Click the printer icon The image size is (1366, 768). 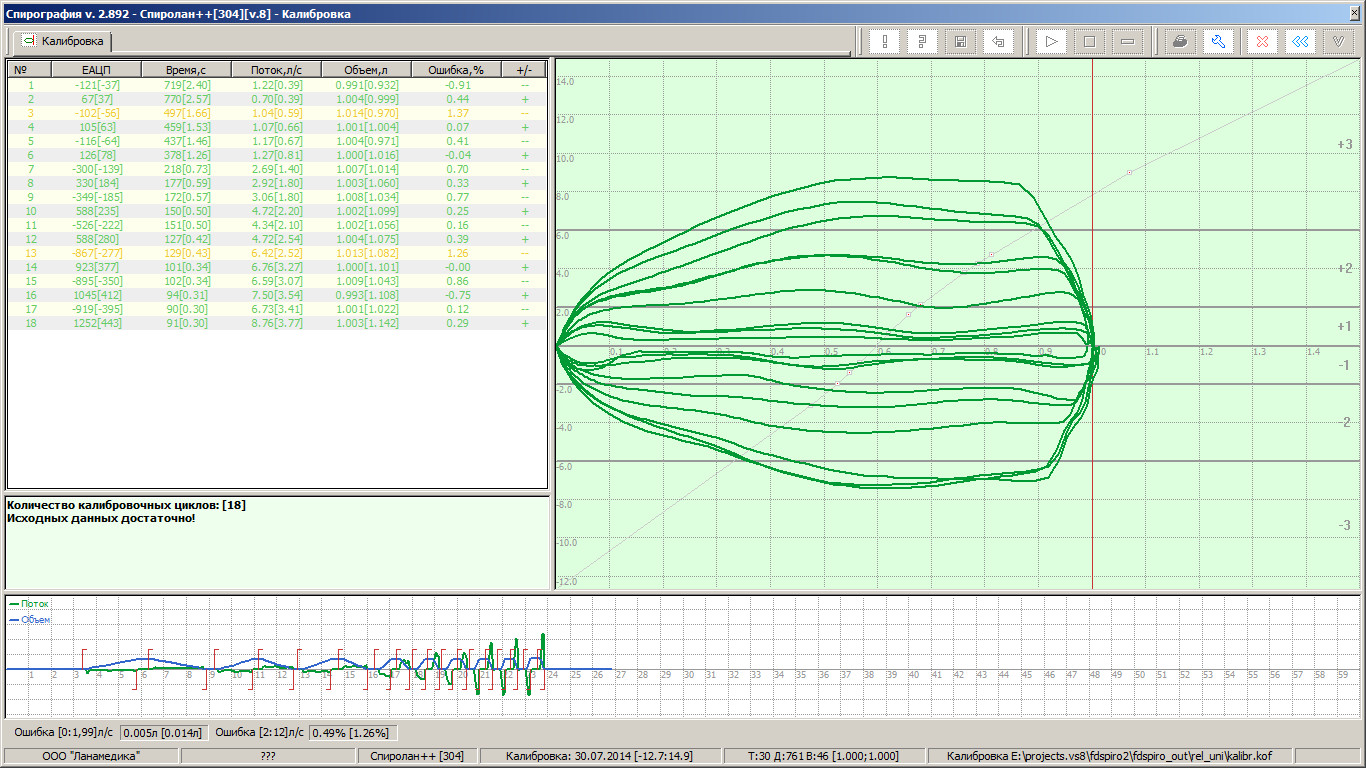pyautogui.click(x=1180, y=42)
